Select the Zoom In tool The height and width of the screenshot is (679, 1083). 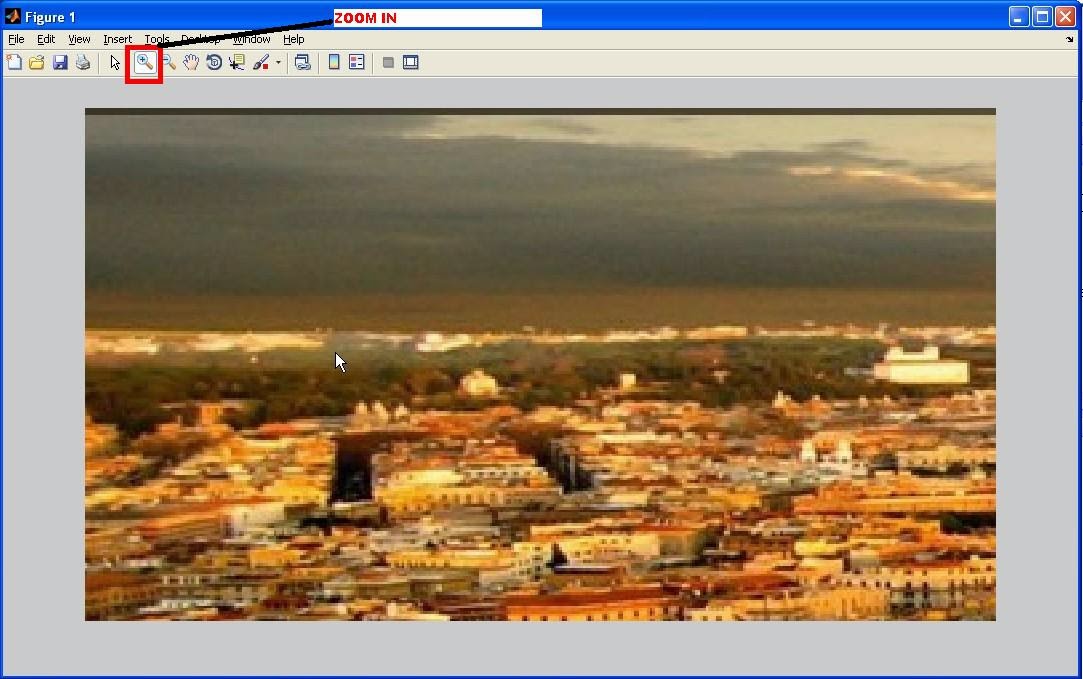tap(144, 61)
